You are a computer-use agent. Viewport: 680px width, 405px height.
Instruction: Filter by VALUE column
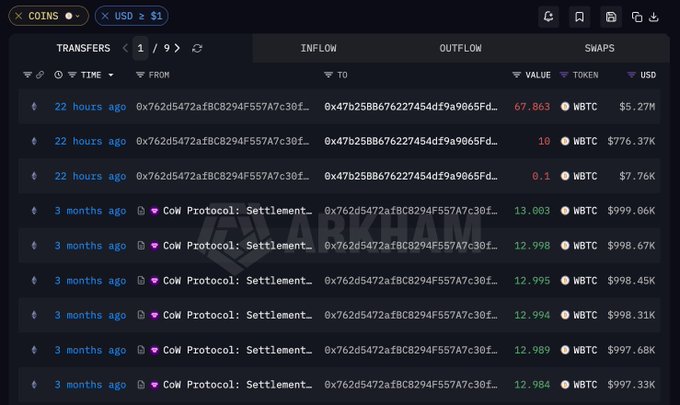(x=516, y=75)
